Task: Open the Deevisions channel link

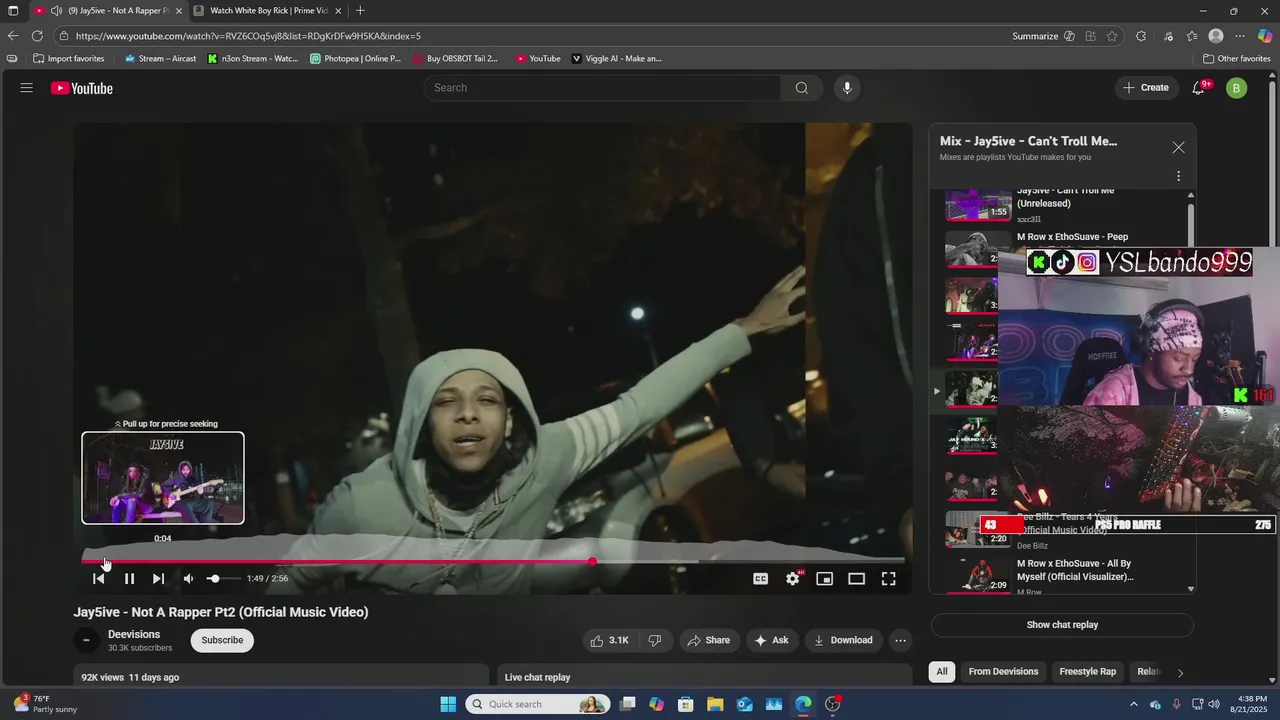Action: (x=134, y=634)
